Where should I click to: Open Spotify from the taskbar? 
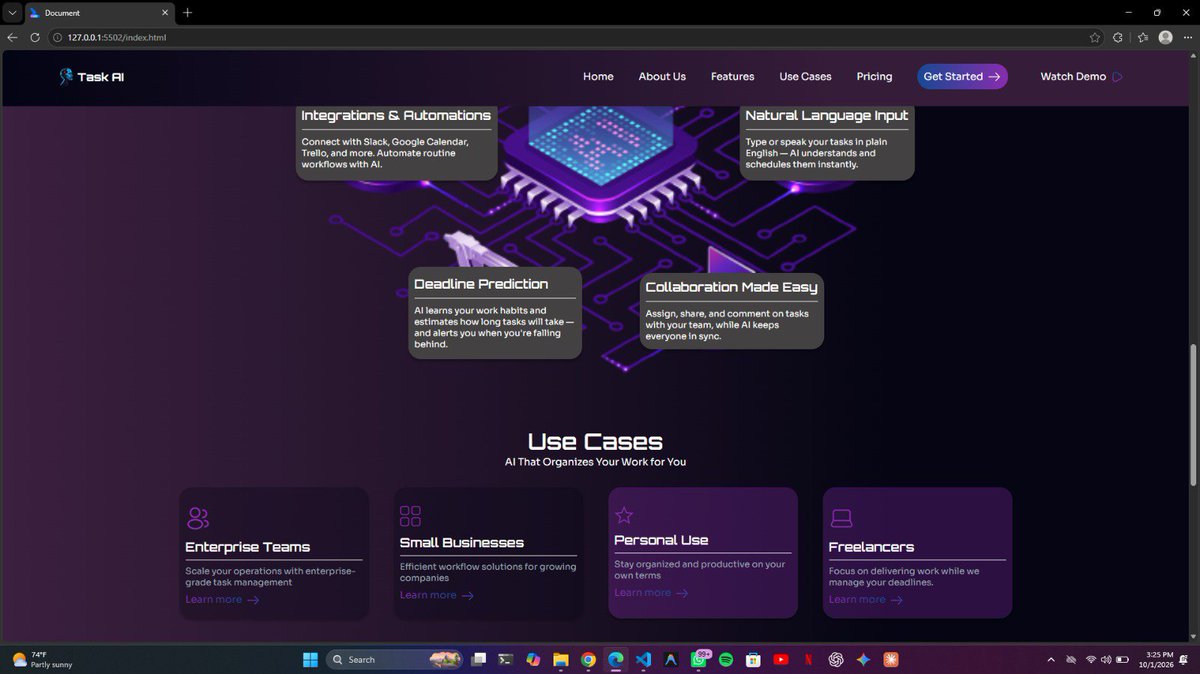click(726, 659)
